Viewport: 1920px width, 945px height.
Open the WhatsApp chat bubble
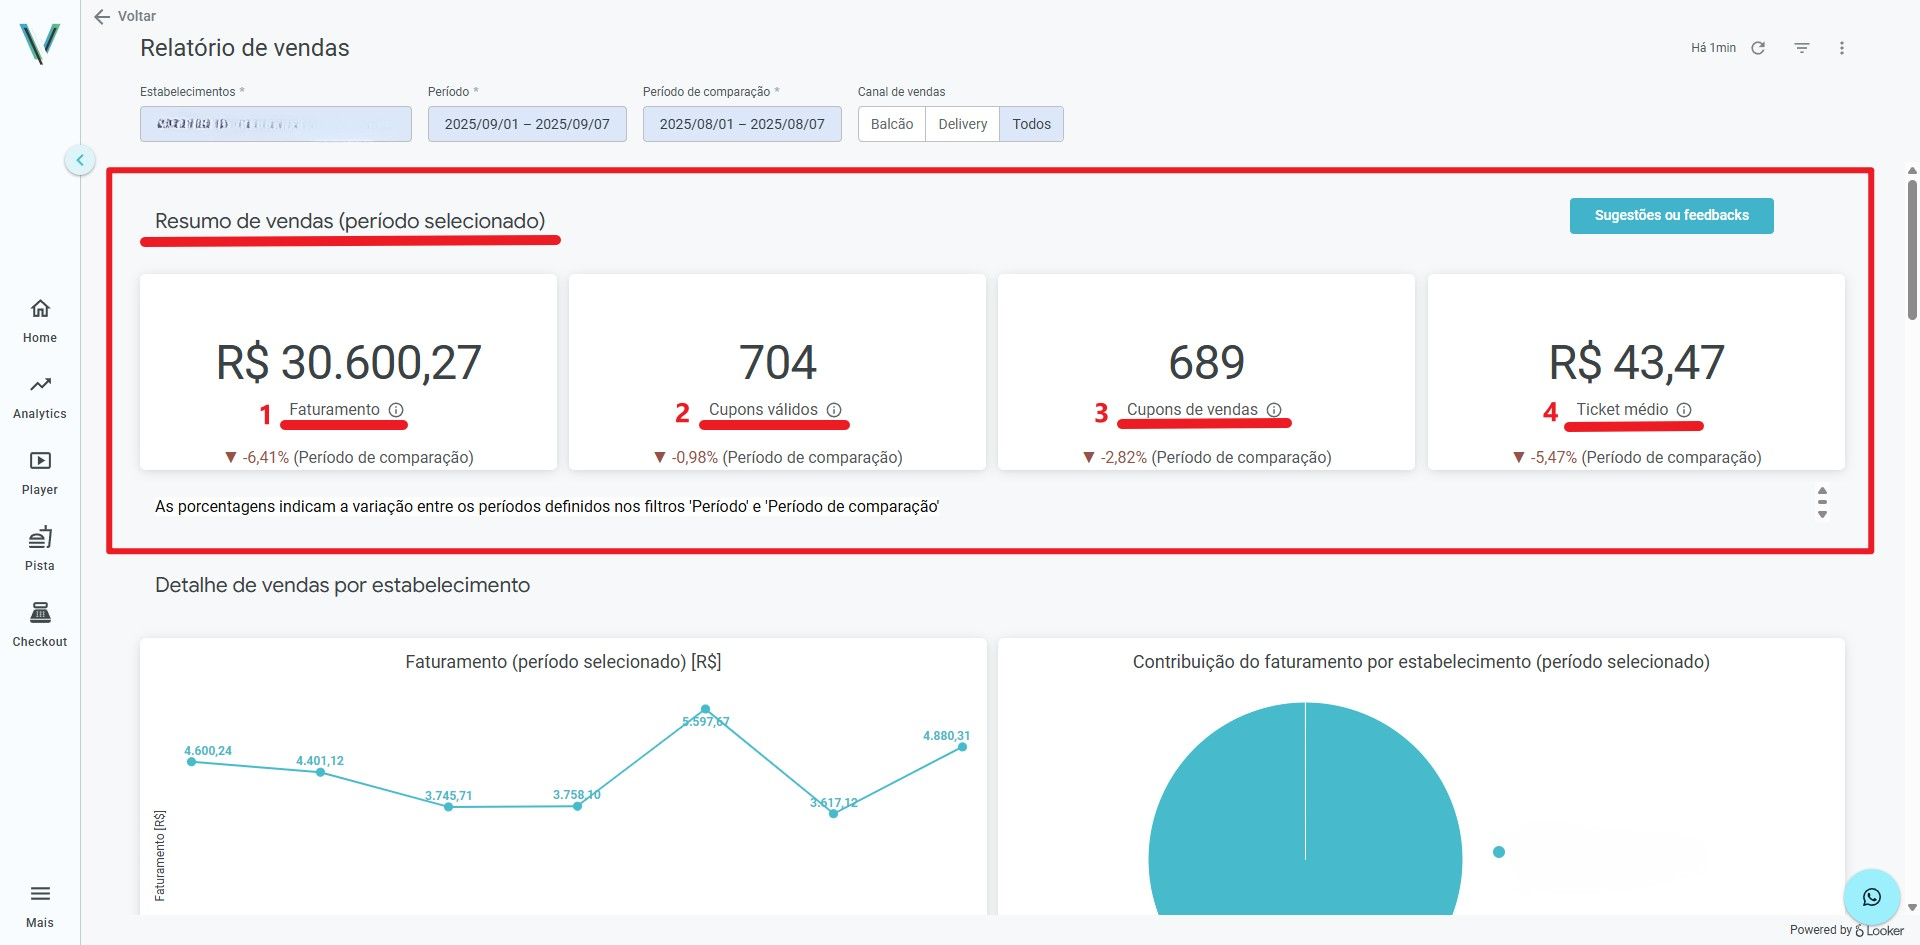coord(1871,897)
